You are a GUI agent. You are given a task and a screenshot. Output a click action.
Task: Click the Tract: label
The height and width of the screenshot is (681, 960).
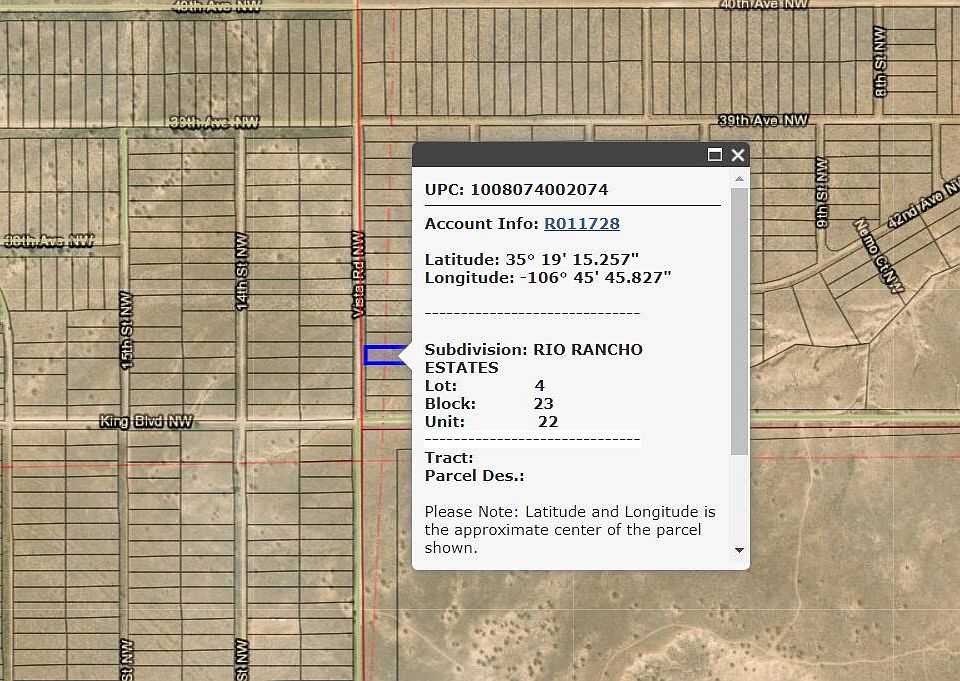click(449, 458)
